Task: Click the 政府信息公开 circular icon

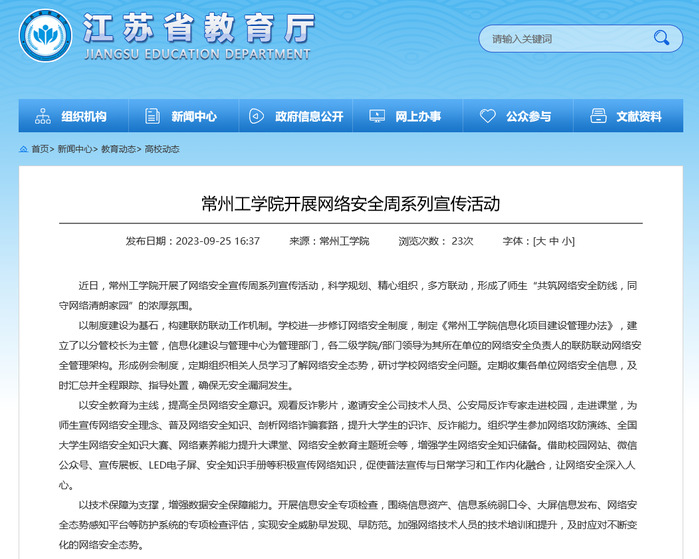Action: [x=258, y=116]
